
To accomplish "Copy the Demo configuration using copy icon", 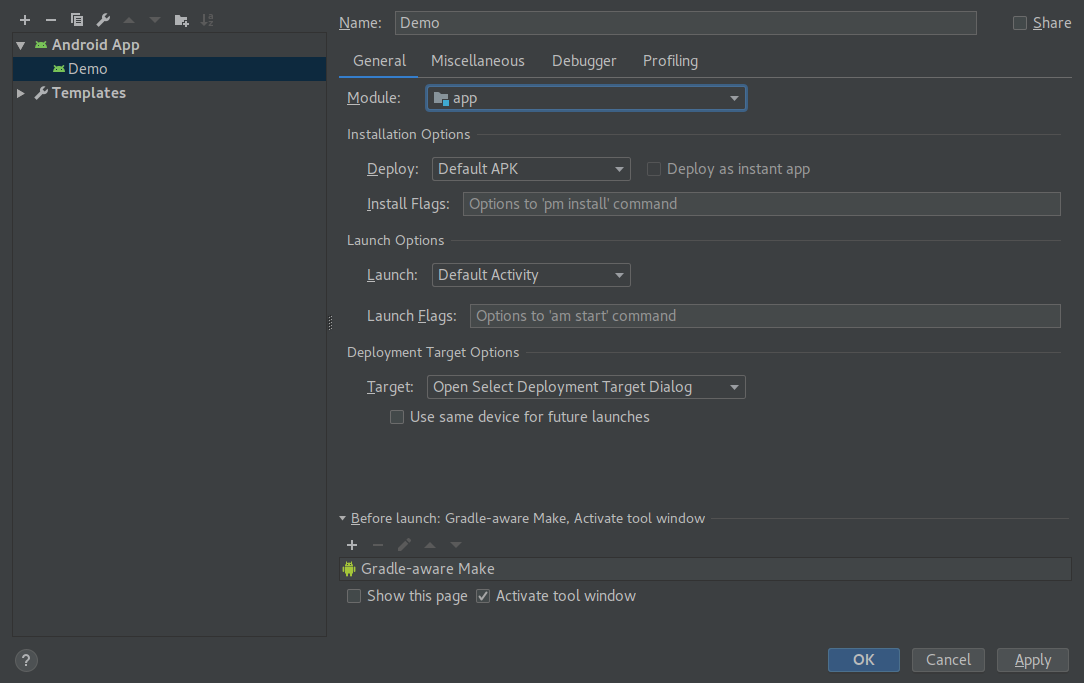I will pyautogui.click(x=76, y=19).
